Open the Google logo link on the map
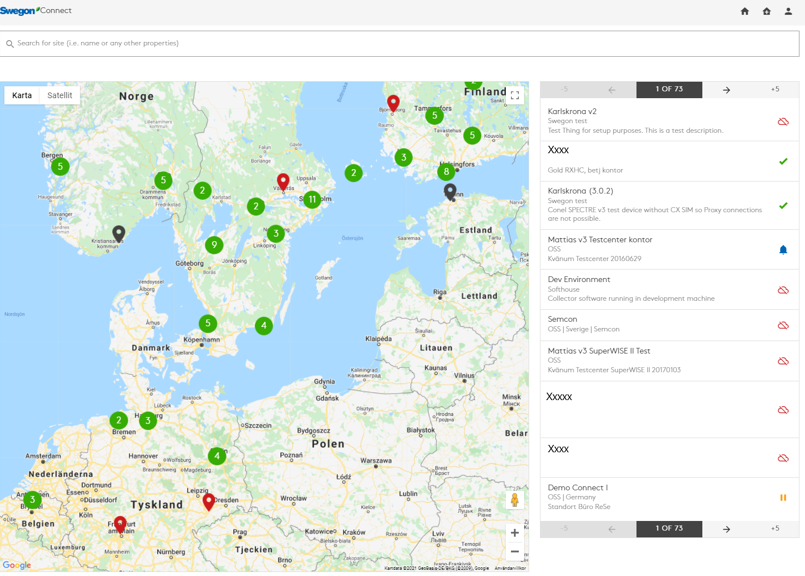The width and height of the screenshot is (805, 576). click(x=17, y=565)
